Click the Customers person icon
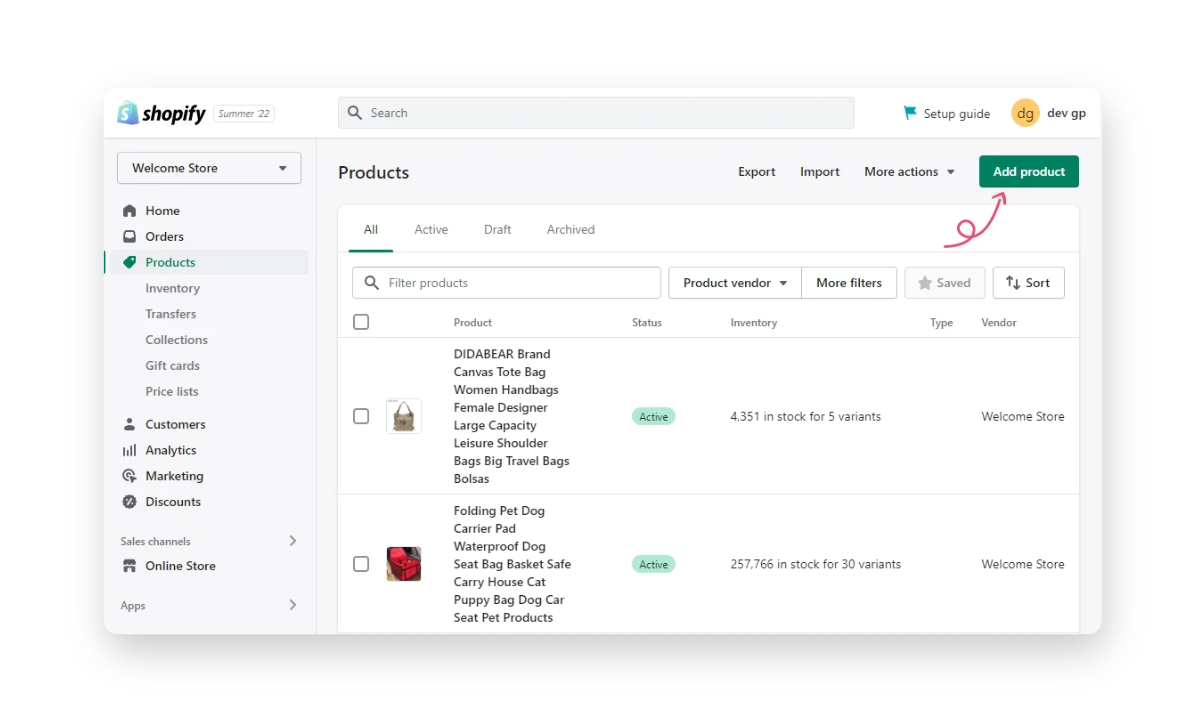1204x720 pixels. tap(129, 425)
